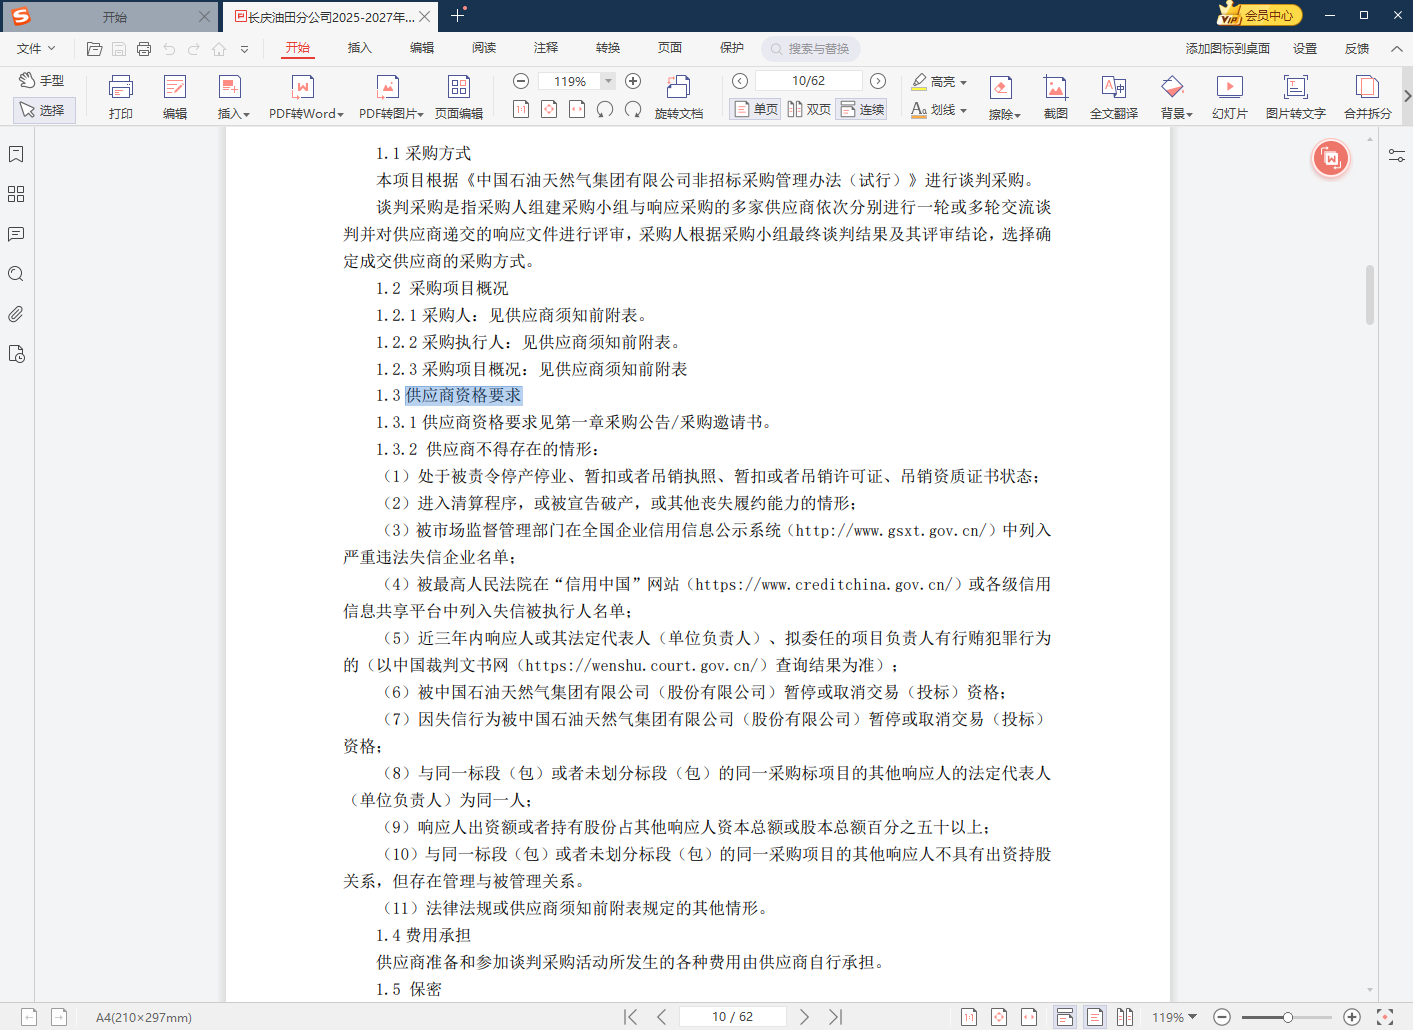Toggle single page layout in status bar

[1095, 1017]
